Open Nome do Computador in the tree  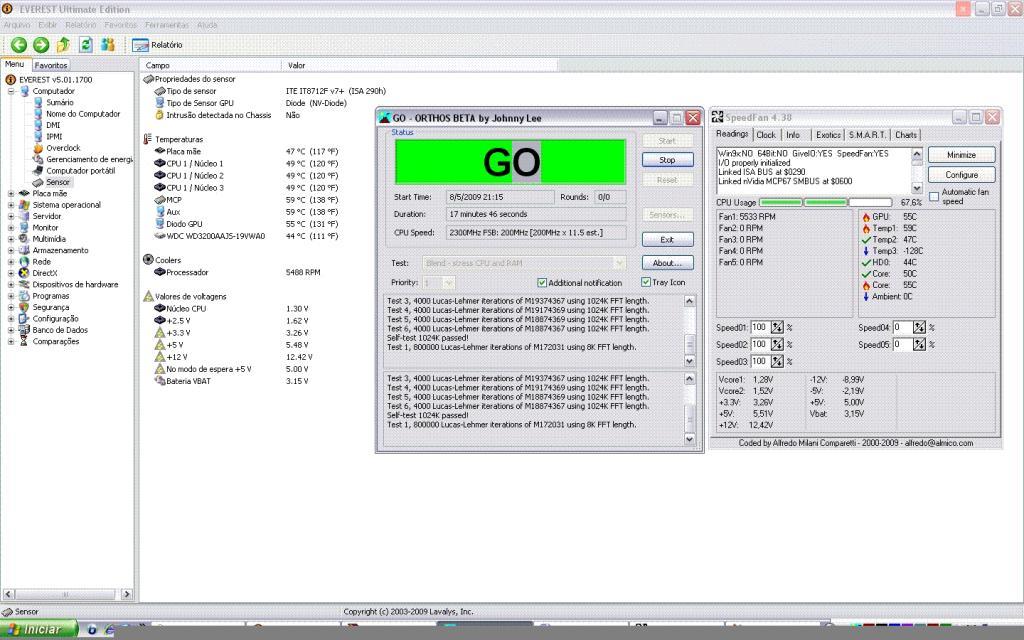tap(83, 114)
